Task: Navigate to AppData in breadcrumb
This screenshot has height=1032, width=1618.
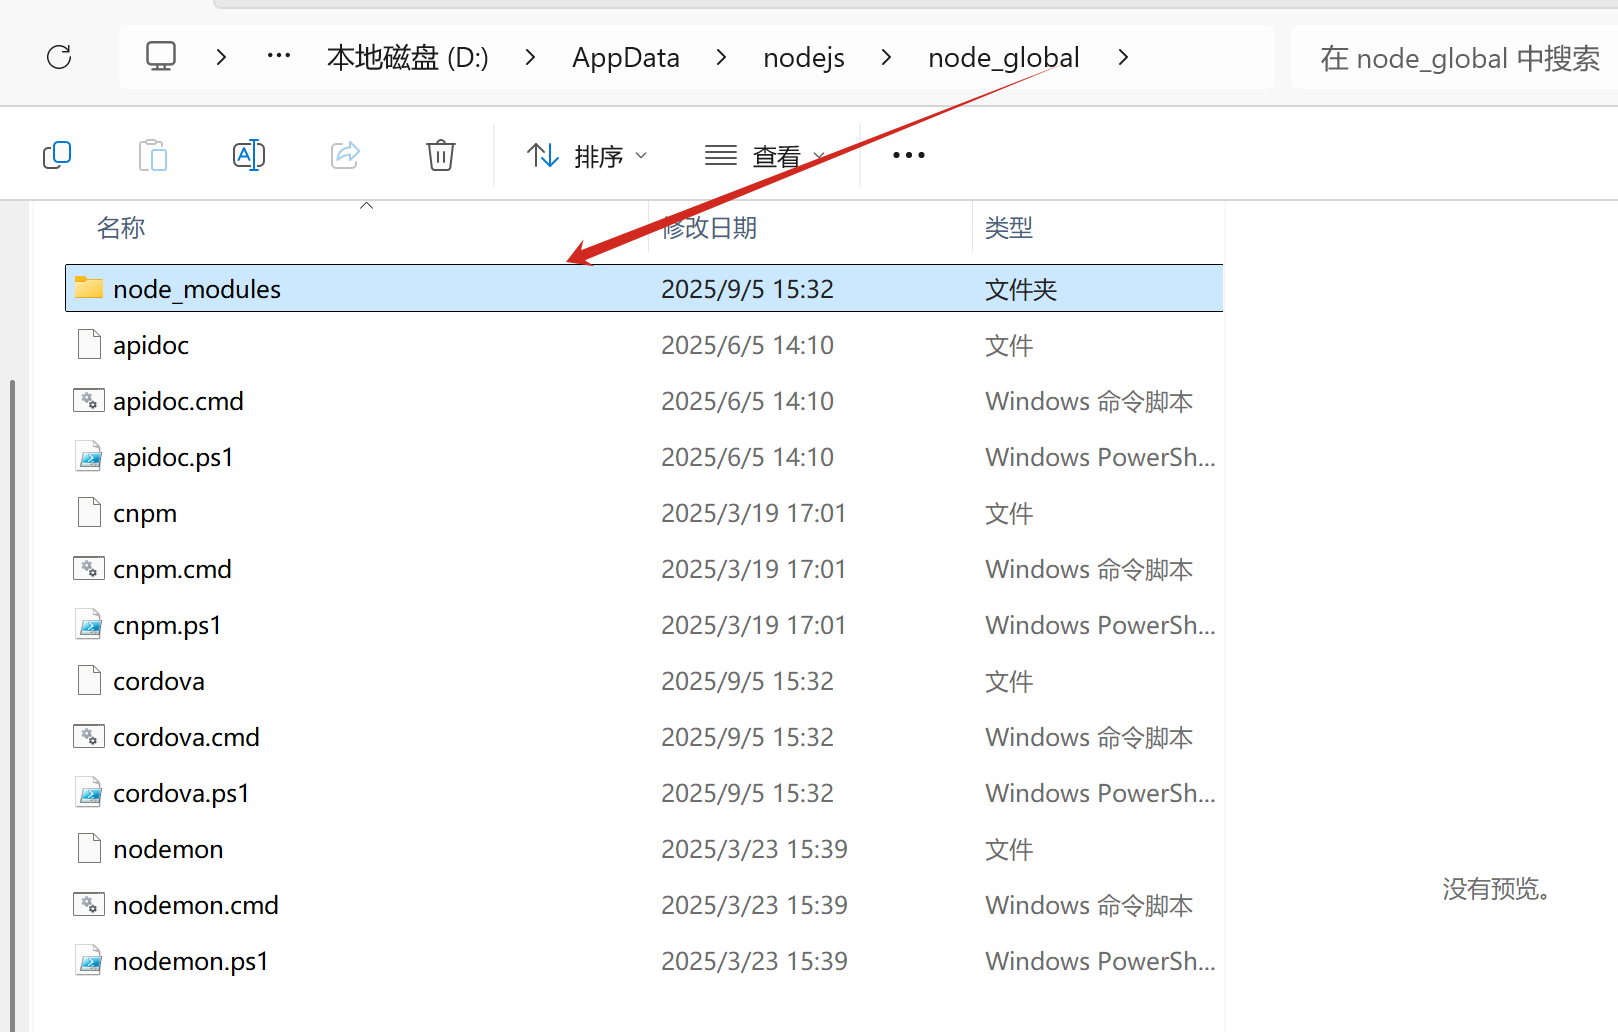Action: [x=625, y=58]
